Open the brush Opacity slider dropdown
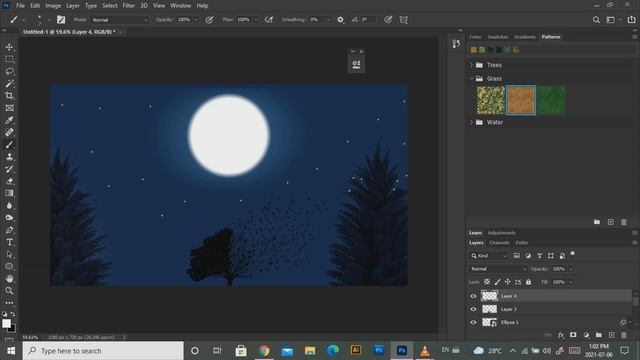640x360 pixels. pyautogui.click(x=196, y=20)
